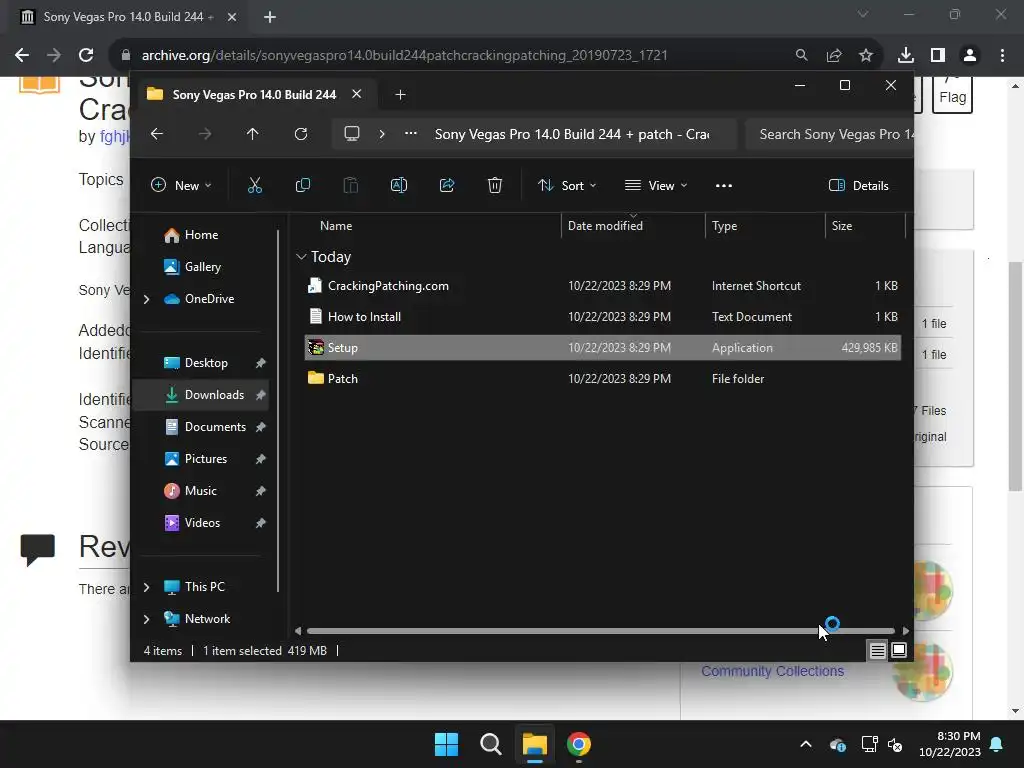Select the Patch folder
1024x768 pixels.
(602, 379)
